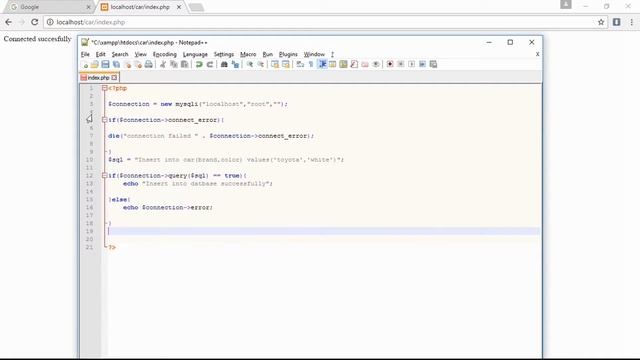Toggle word wrap in the toolbar
Image resolution: width=640 pixels, height=360 pixels.
pyautogui.click(x=300, y=64)
